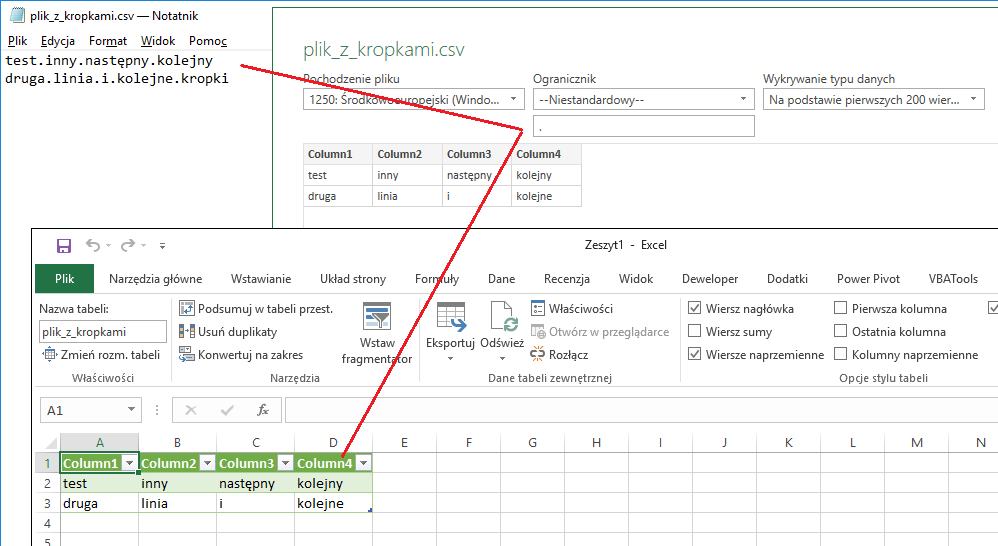This screenshot has height=546, width=998.
Task: Click Column4 header in import preview
Action: pyautogui.click(x=546, y=154)
